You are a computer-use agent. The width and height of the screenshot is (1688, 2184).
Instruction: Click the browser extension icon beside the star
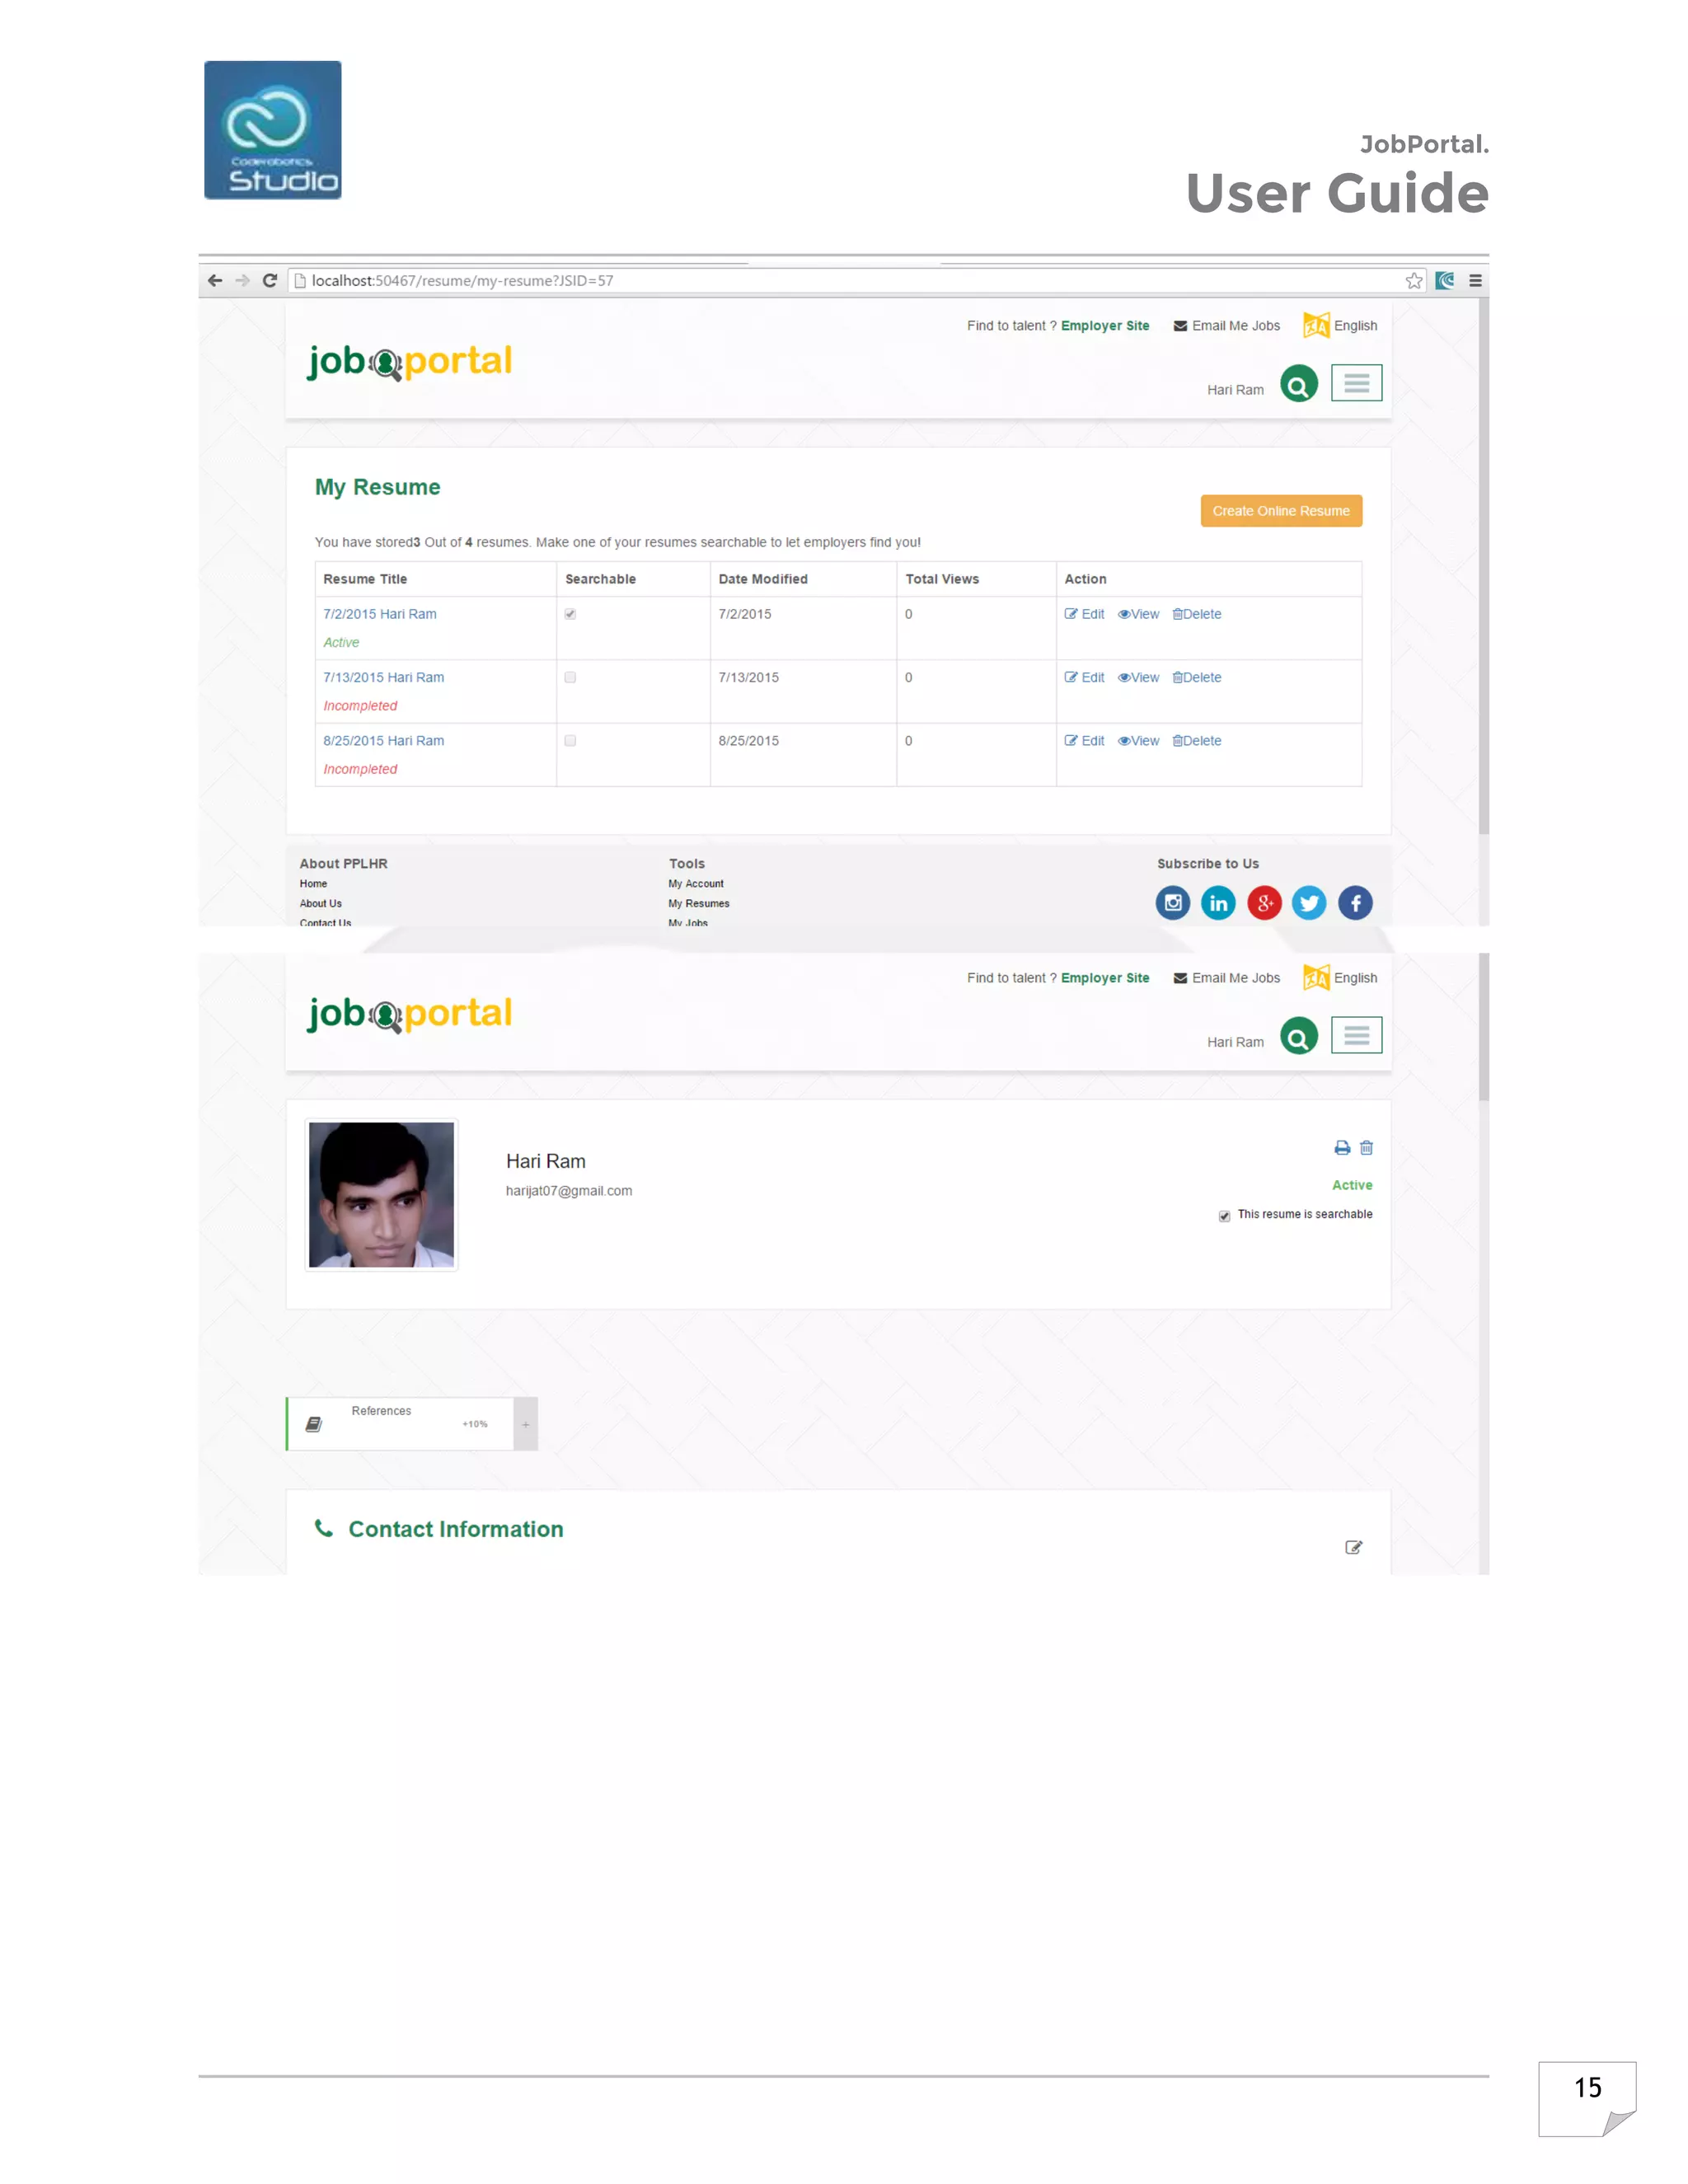[1445, 281]
